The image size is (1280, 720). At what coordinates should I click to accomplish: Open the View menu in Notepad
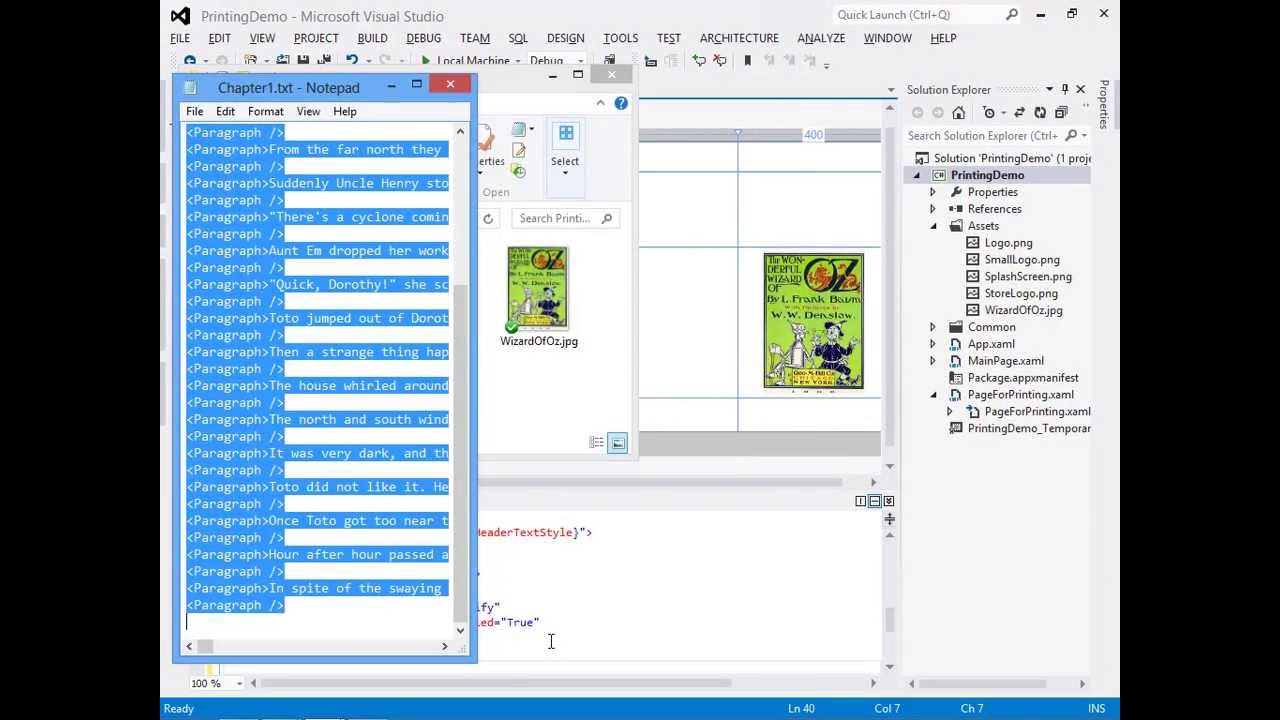pyautogui.click(x=308, y=111)
